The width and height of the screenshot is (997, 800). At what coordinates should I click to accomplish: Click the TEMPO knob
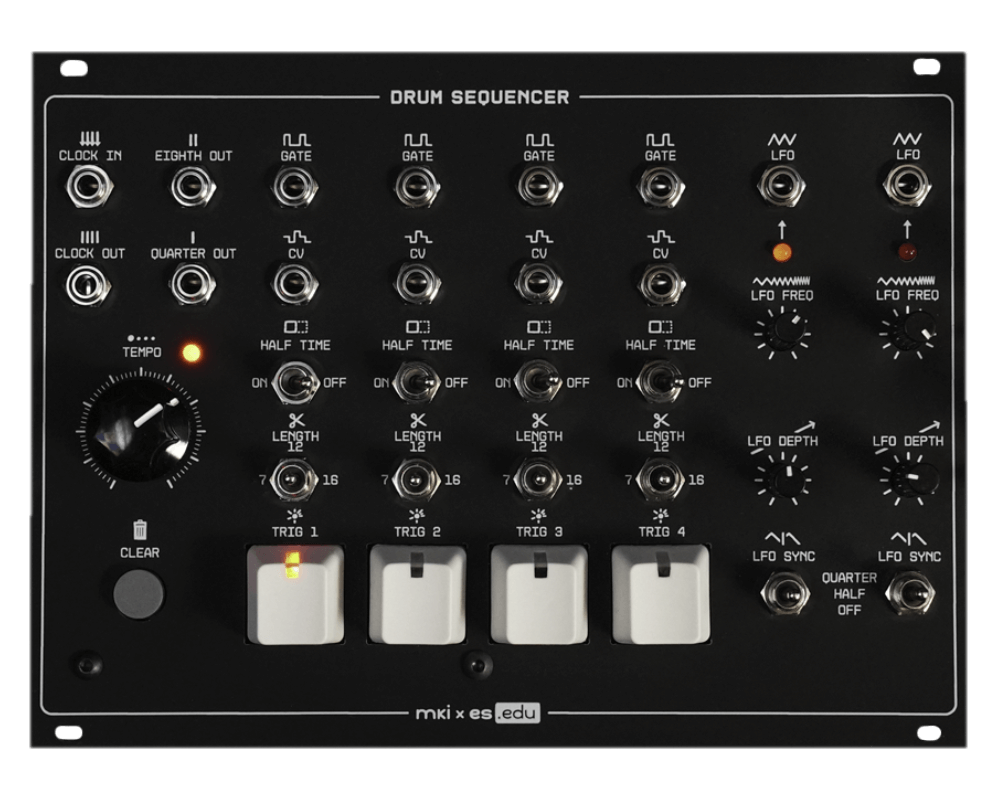pos(140,428)
